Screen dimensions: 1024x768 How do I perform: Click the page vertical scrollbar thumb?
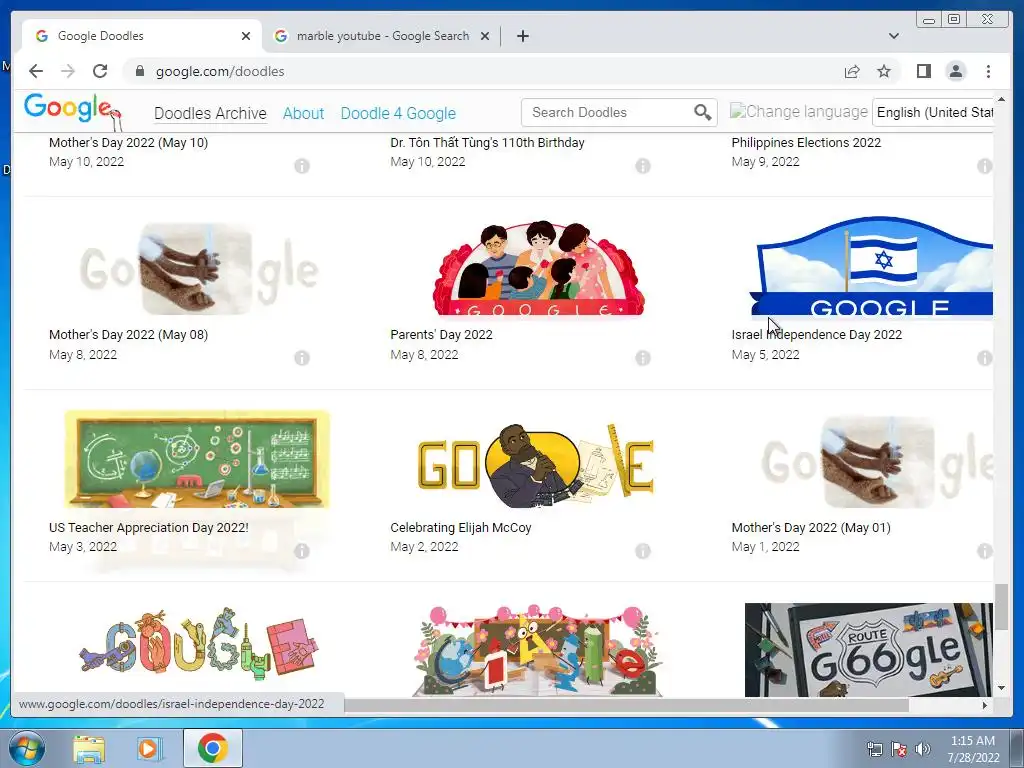(x=1001, y=607)
